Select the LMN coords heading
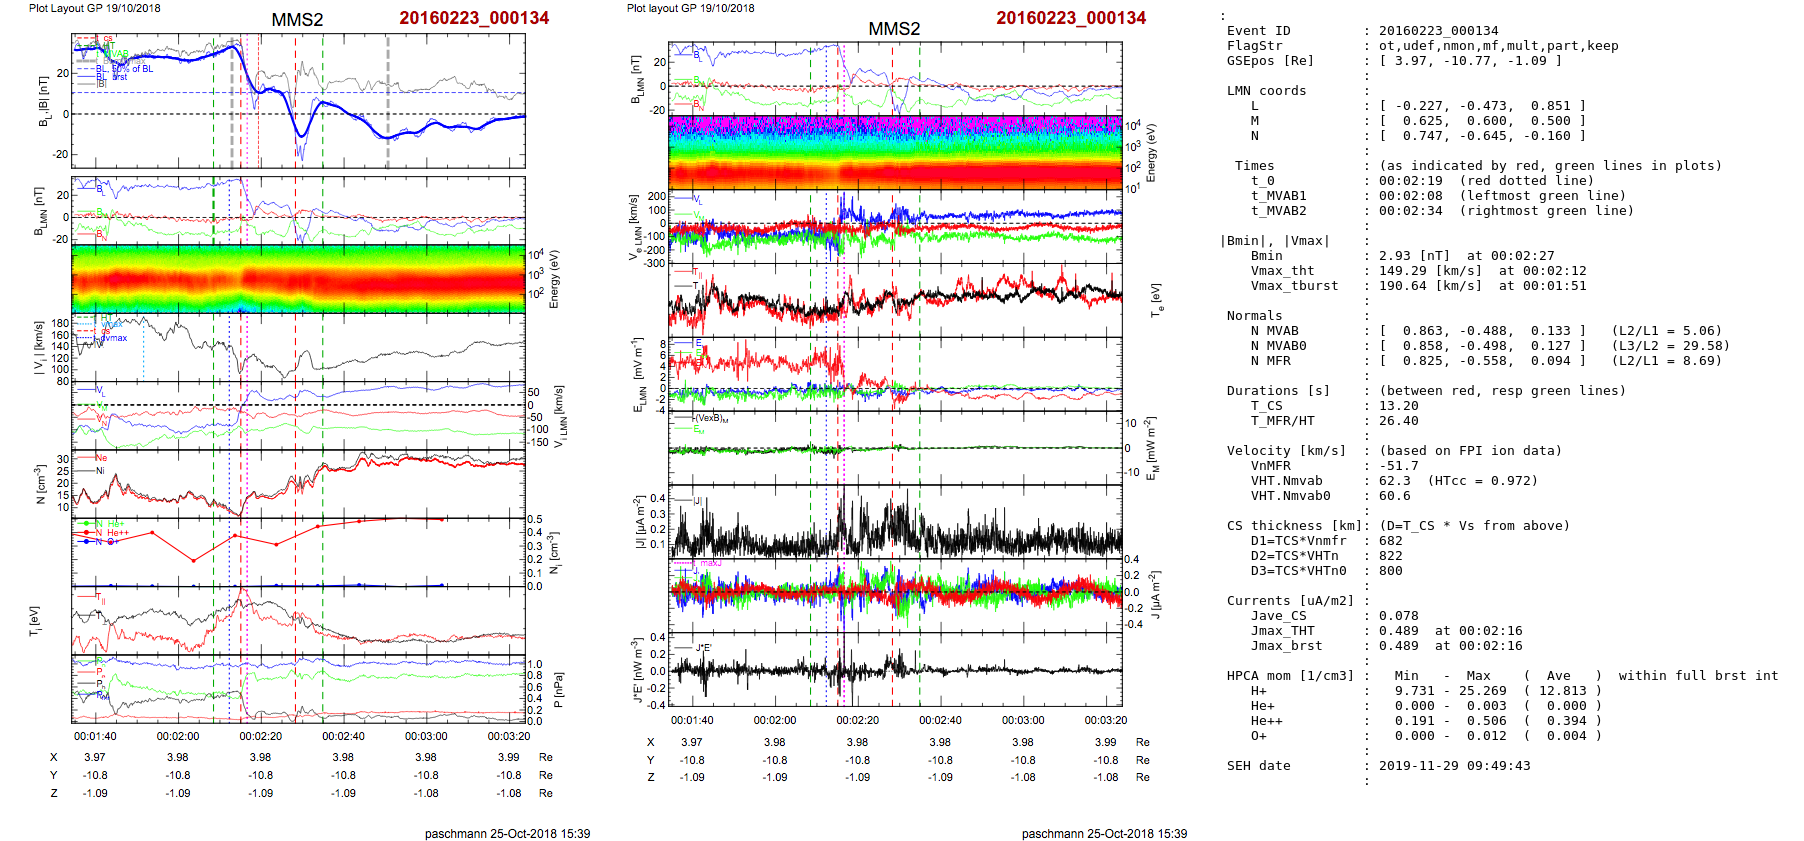 tap(1266, 91)
